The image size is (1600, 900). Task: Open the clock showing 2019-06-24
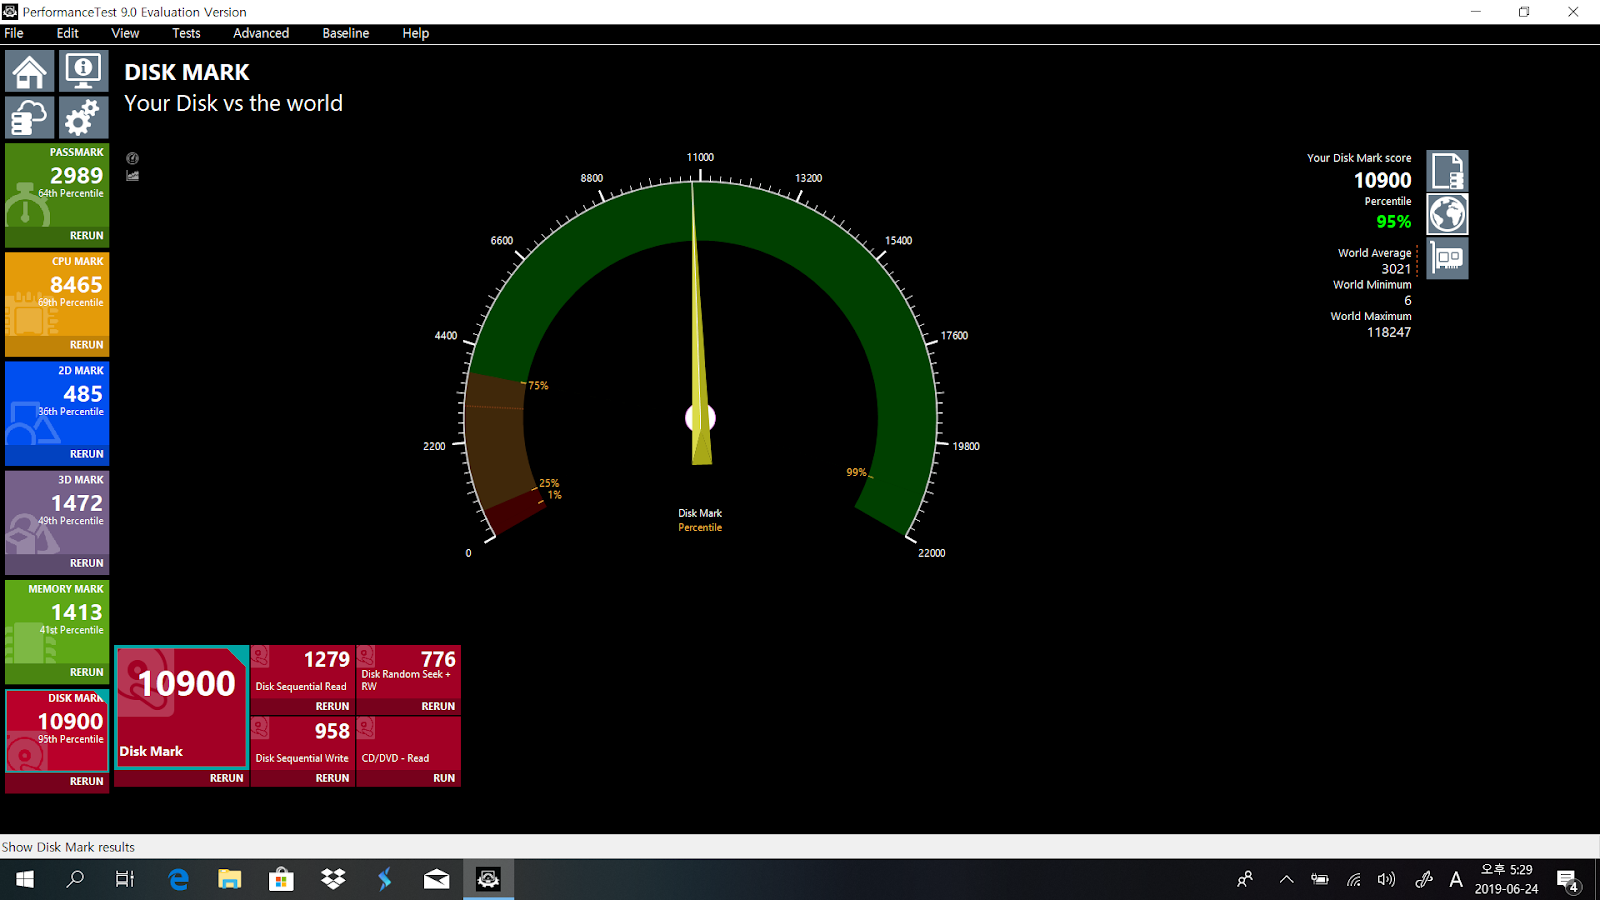(1507, 879)
